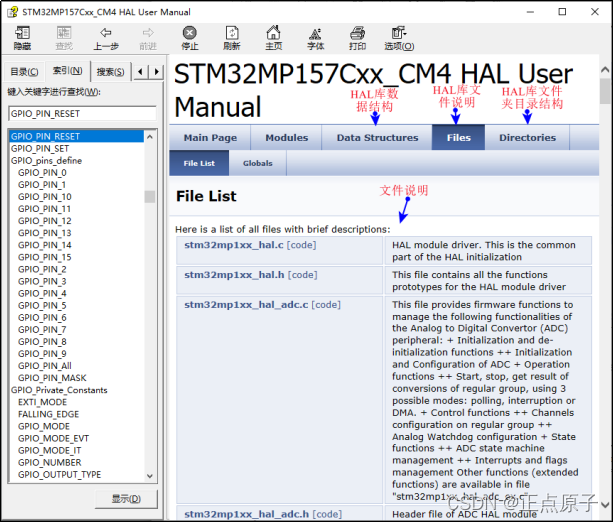Click the Locate (查找) toolbar icon
This screenshot has height=523, width=613.
[x=64, y=38]
